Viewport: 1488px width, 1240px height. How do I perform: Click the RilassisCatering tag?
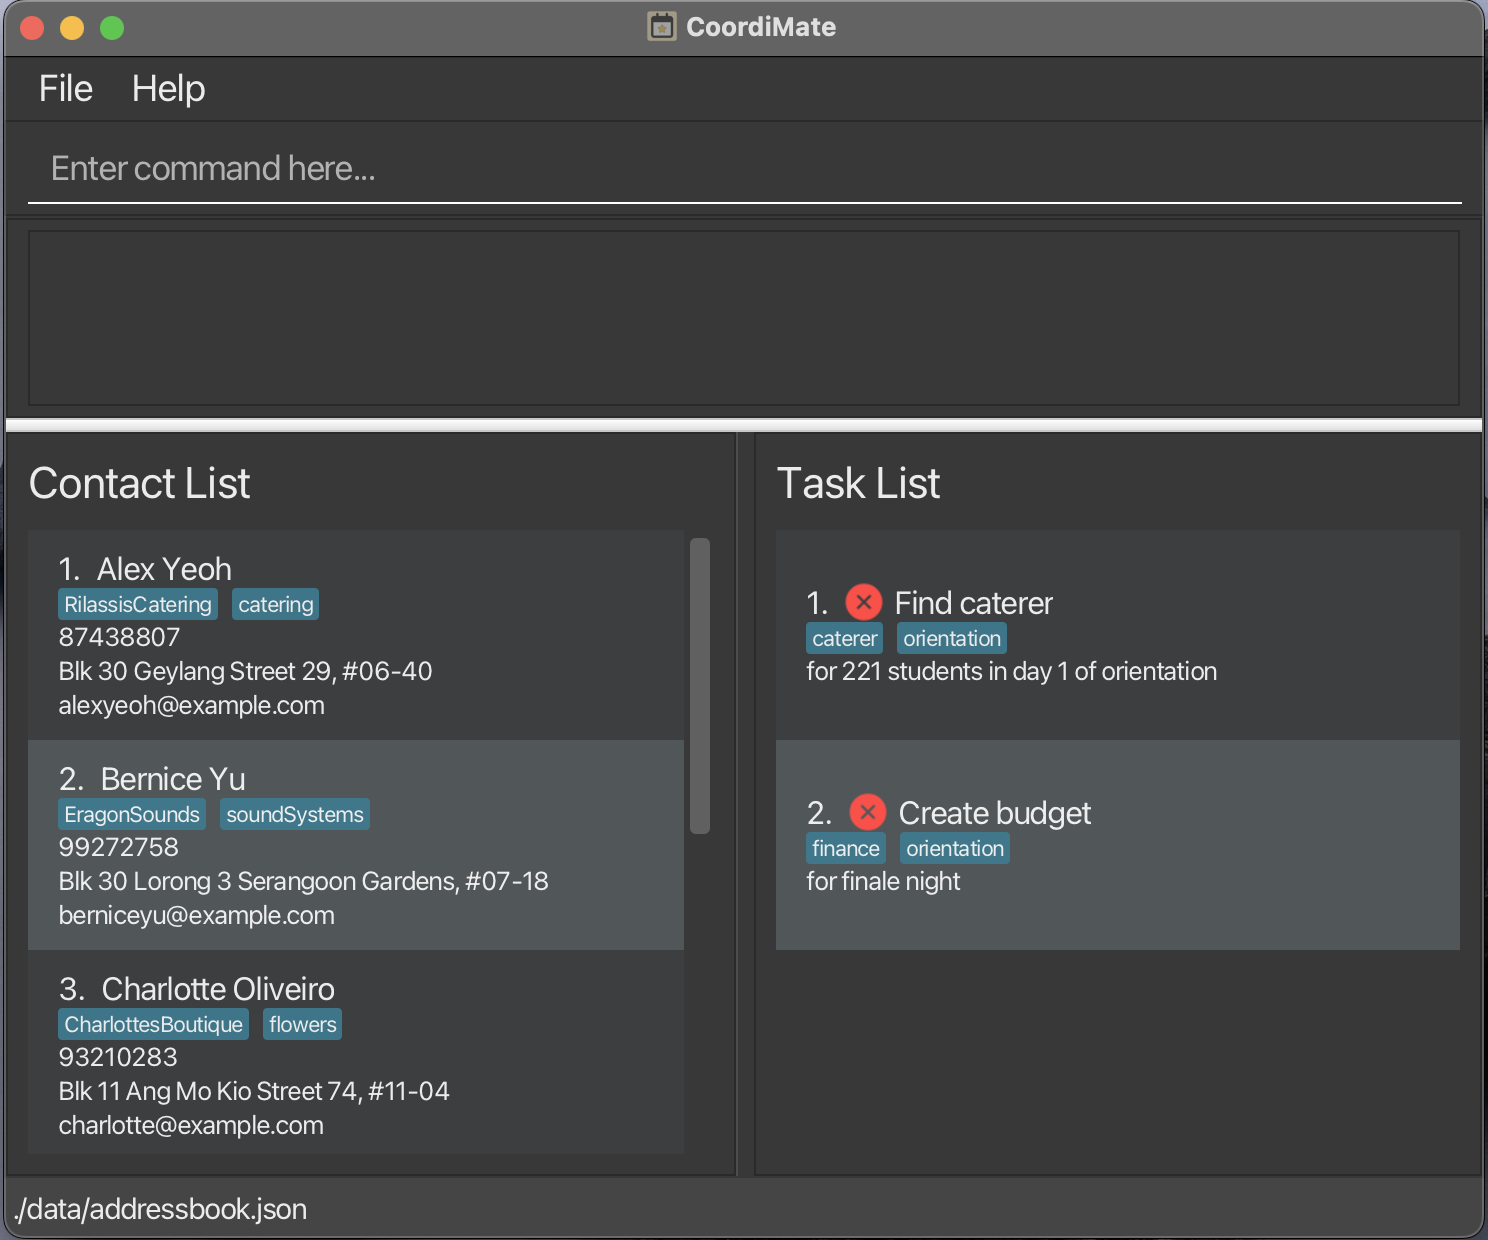138,605
